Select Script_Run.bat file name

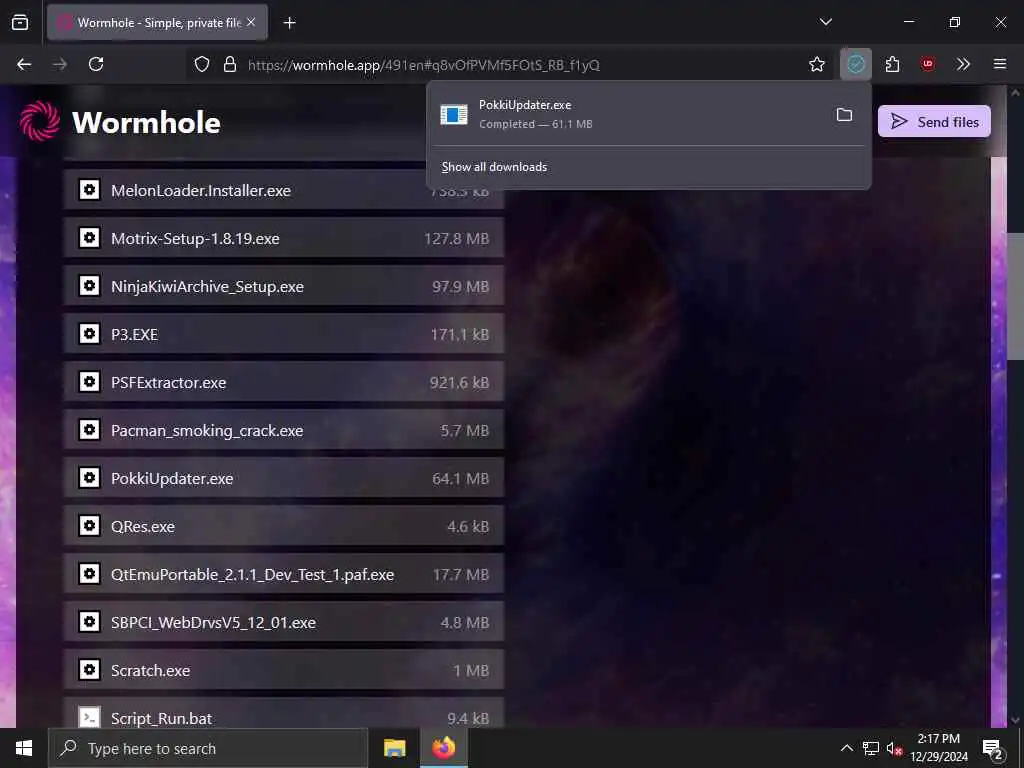(x=161, y=718)
